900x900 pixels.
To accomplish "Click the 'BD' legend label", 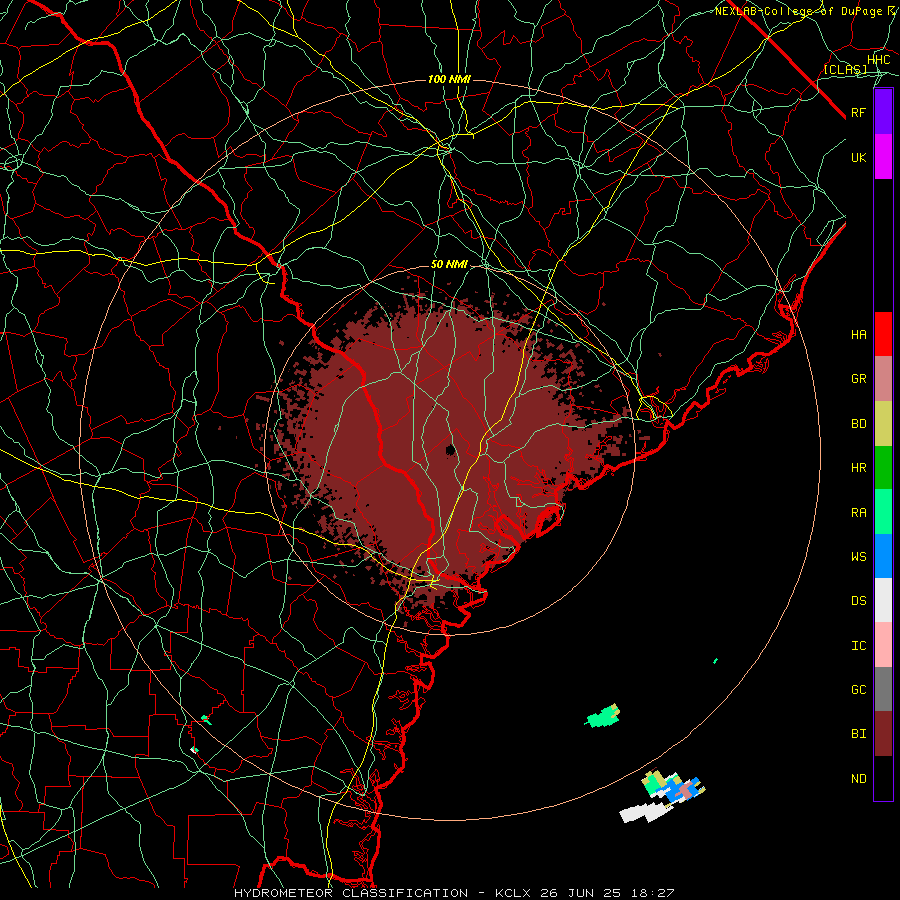I will [858, 424].
